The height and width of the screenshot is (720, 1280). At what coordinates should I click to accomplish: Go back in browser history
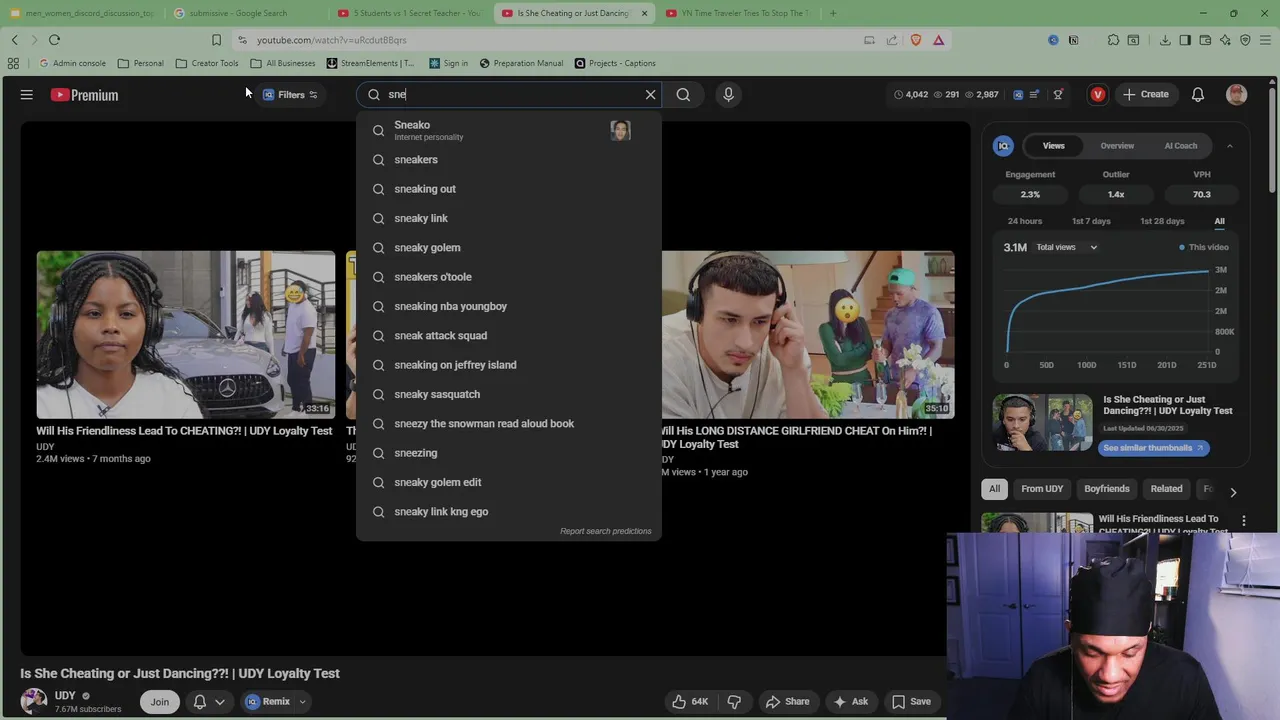tap(14, 40)
